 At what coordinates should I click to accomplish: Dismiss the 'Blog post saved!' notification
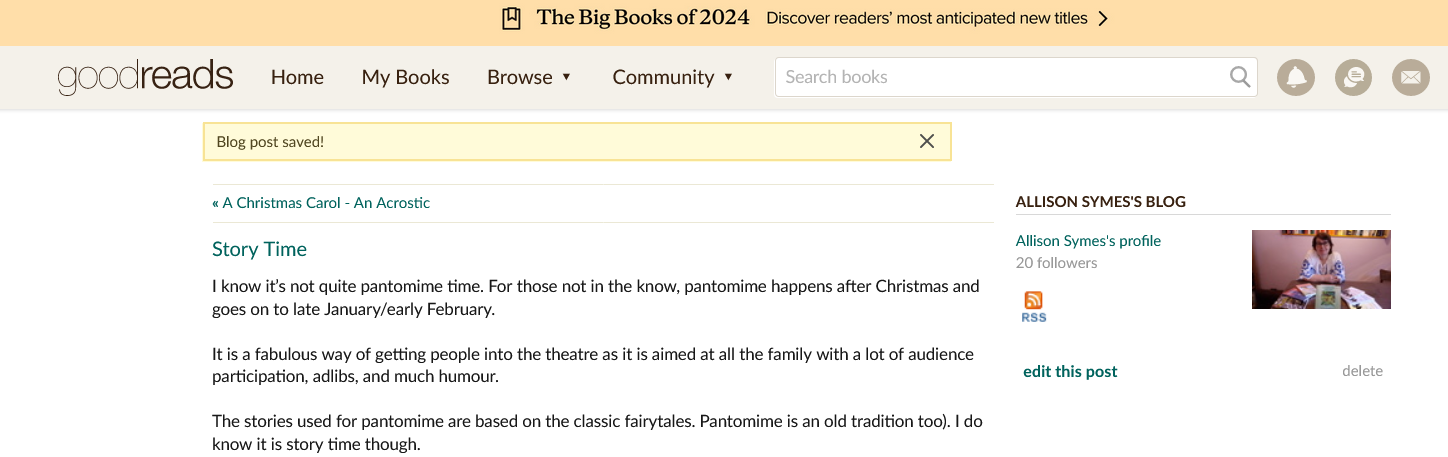click(927, 141)
